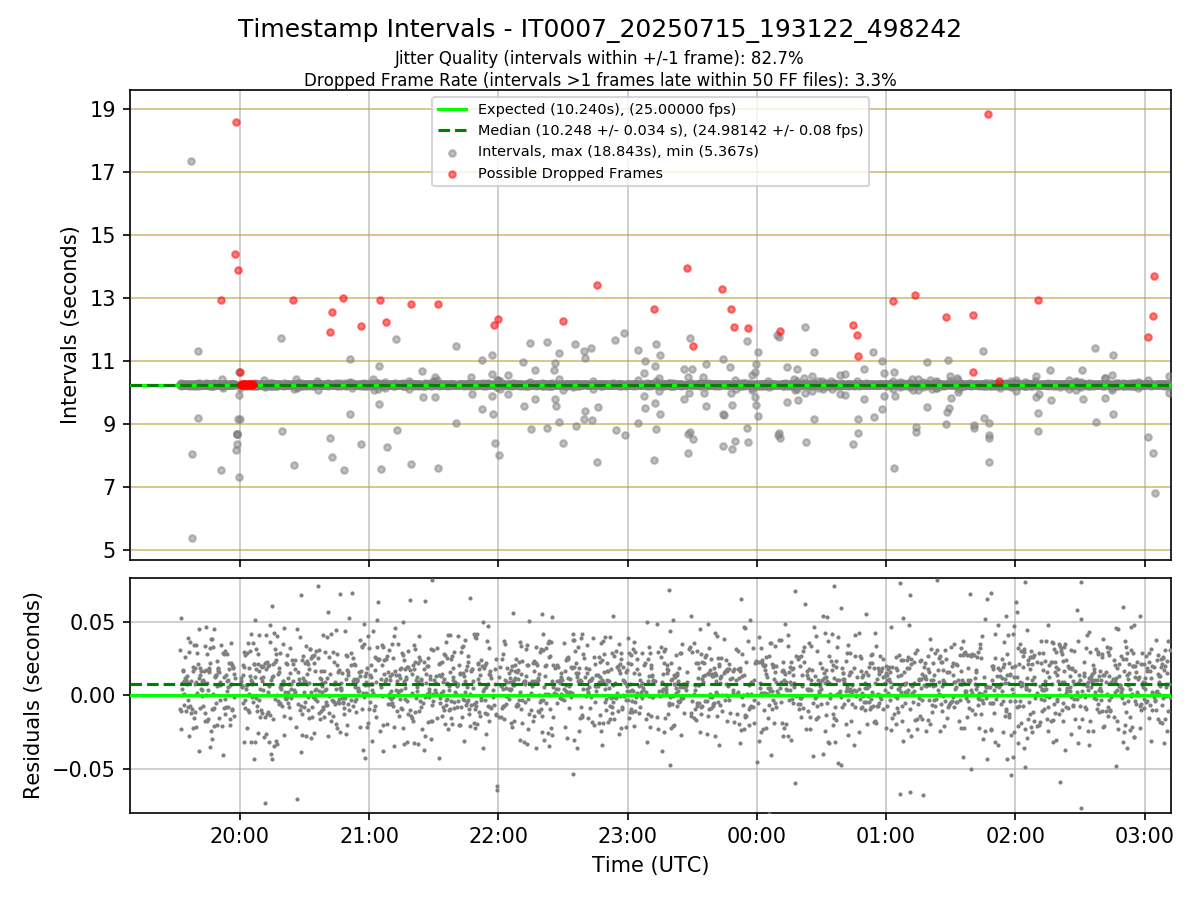Click the plot title 'Timestamp Intervals - IT0007_20250715_193122_498242'
This screenshot has height=900, width=1200.
tap(600, 29)
